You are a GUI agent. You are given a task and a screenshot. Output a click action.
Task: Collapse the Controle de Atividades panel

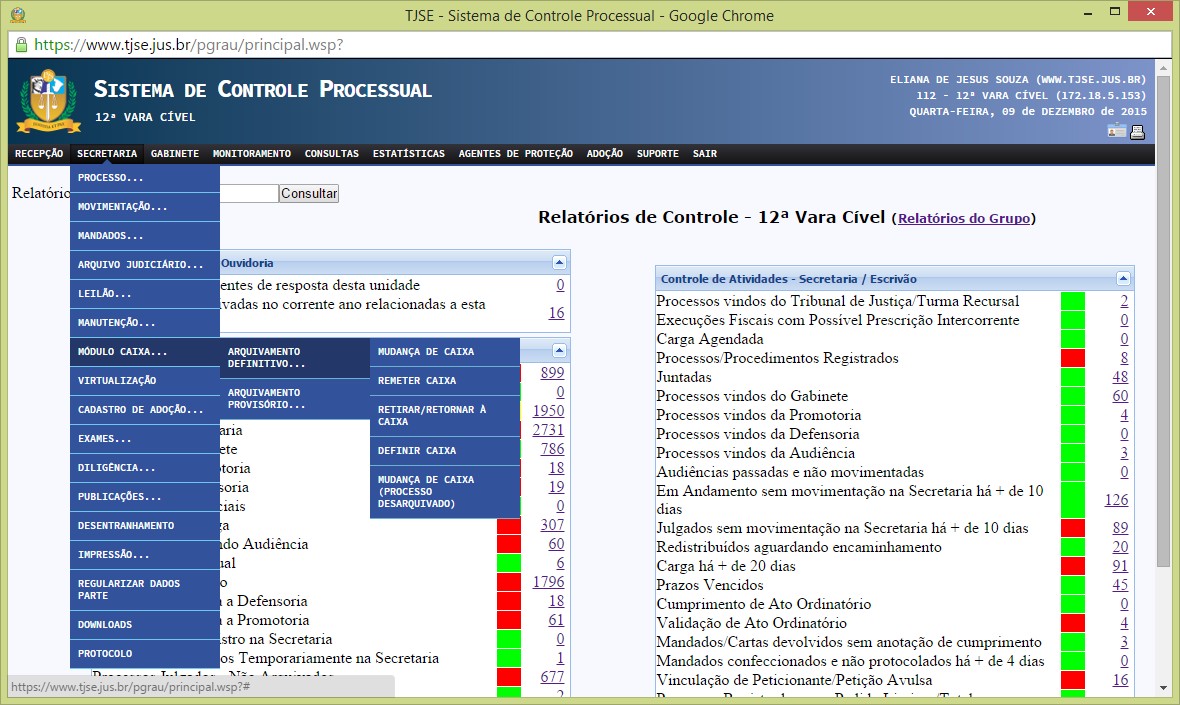1123,279
